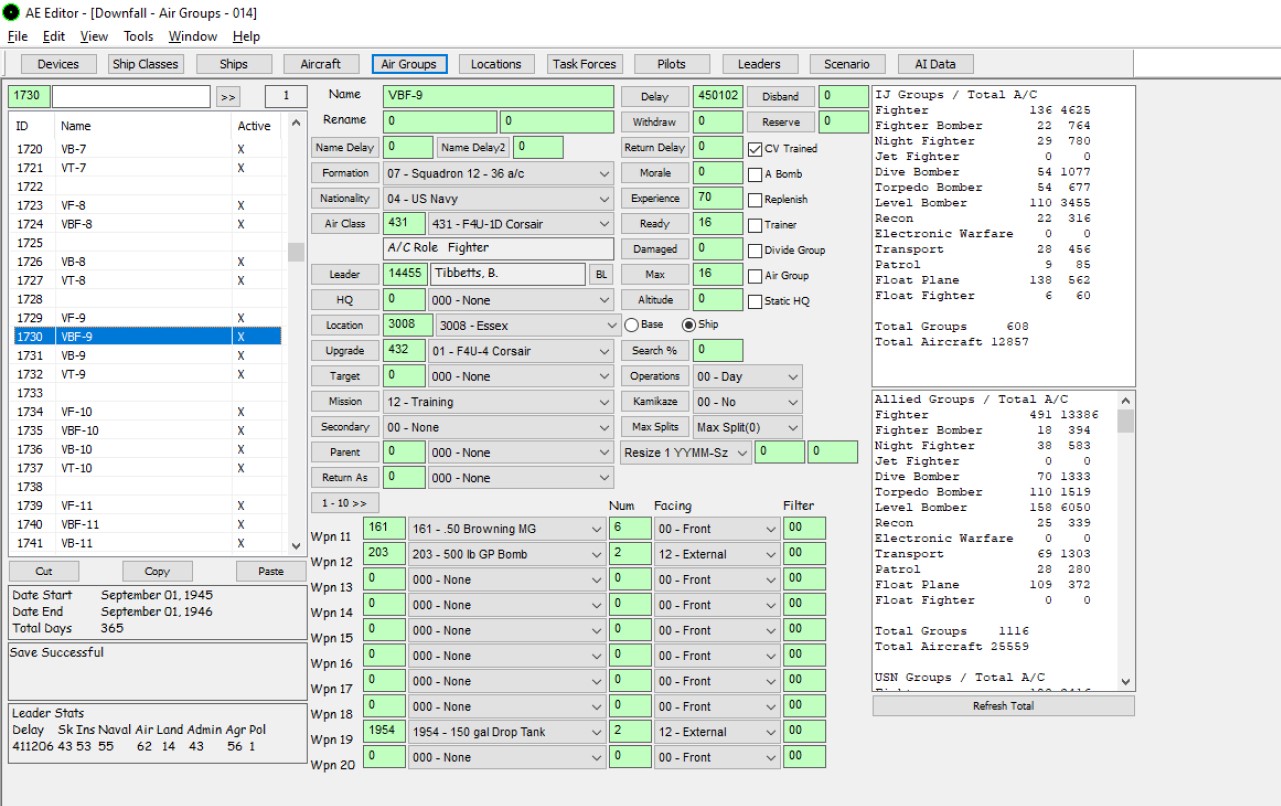
Task: Switch to the AI Data section
Action: click(x=935, y=64)
